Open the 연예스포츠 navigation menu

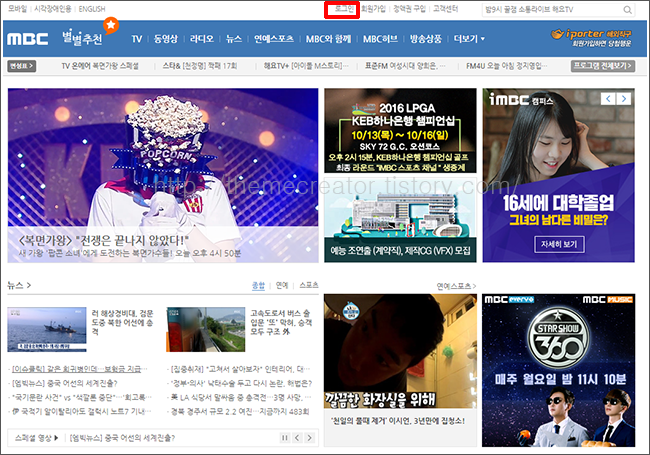coord(274,39)
